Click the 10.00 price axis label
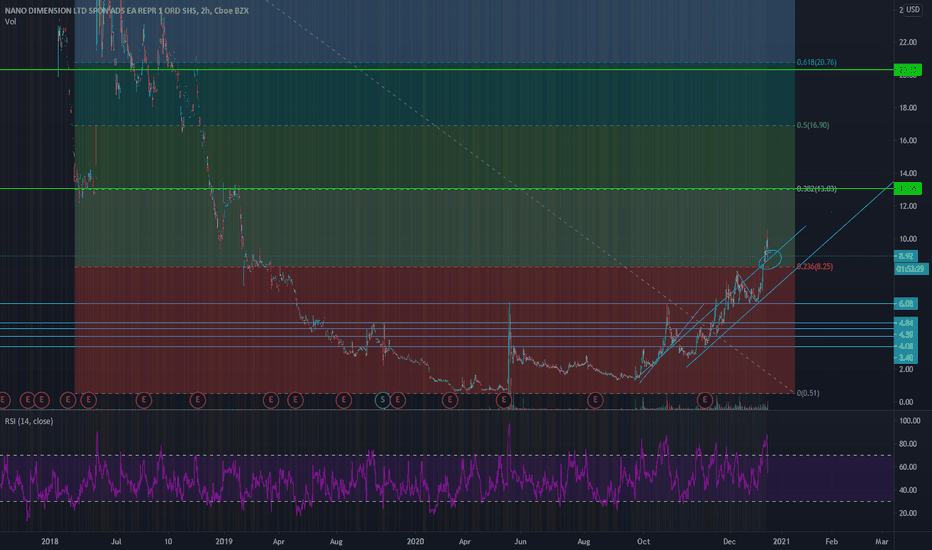 pos(908,239)
